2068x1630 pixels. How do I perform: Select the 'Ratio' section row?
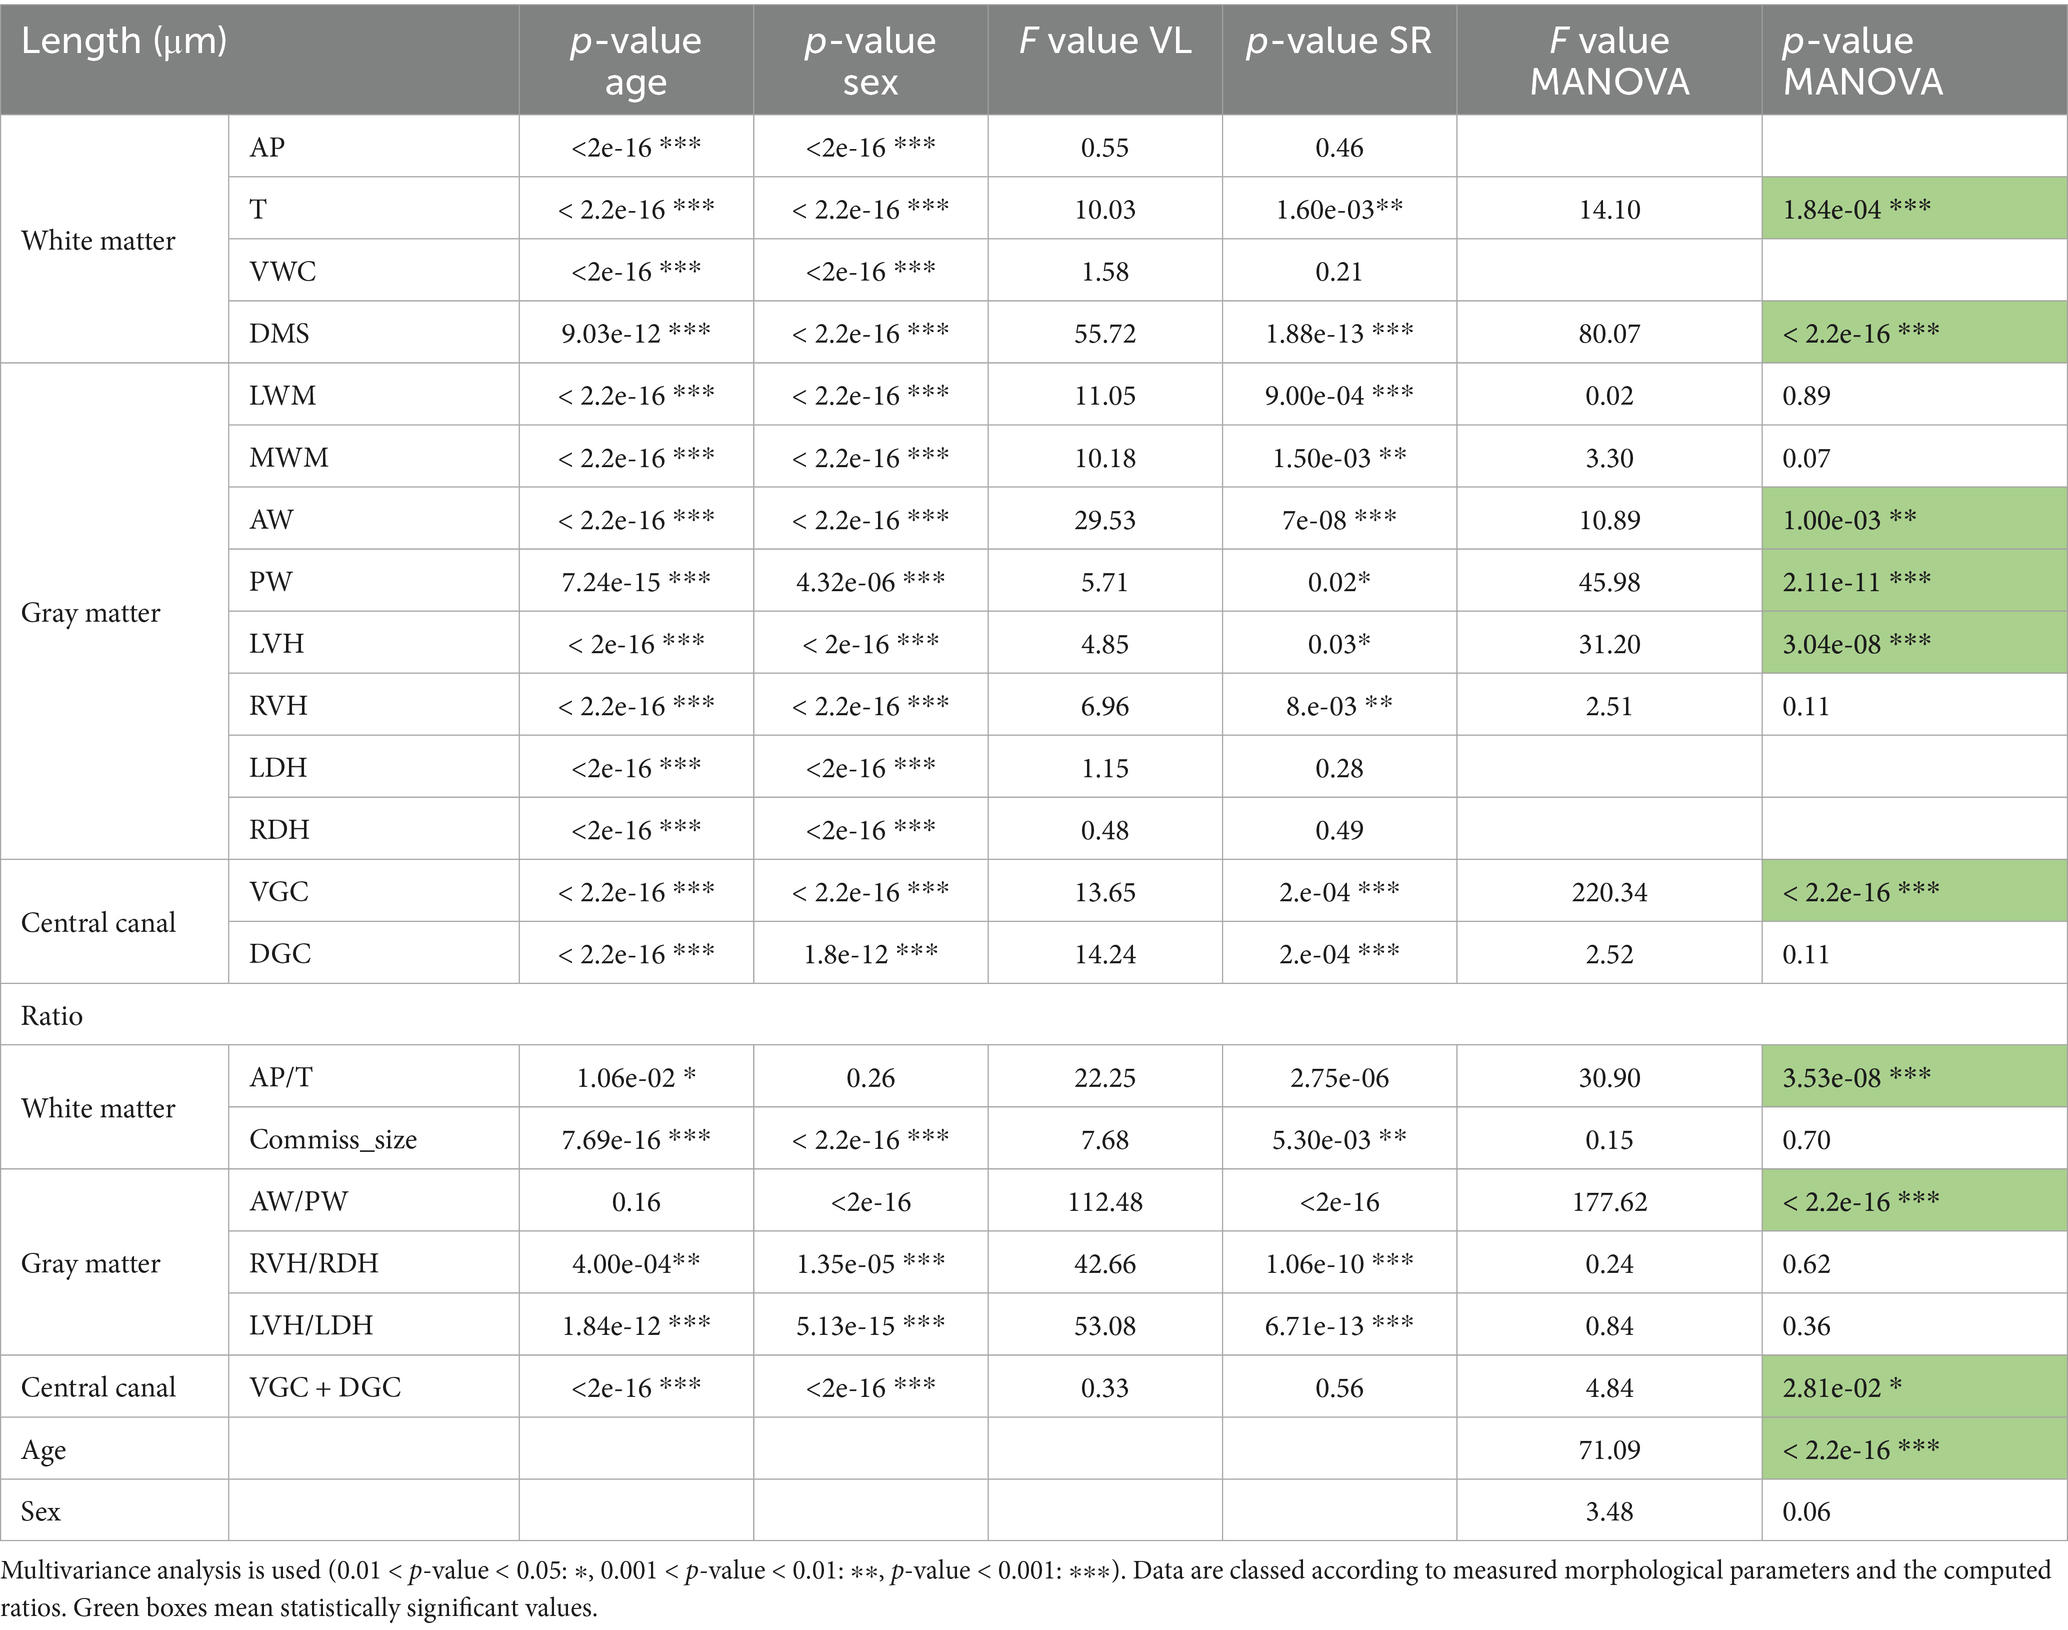52,1015
